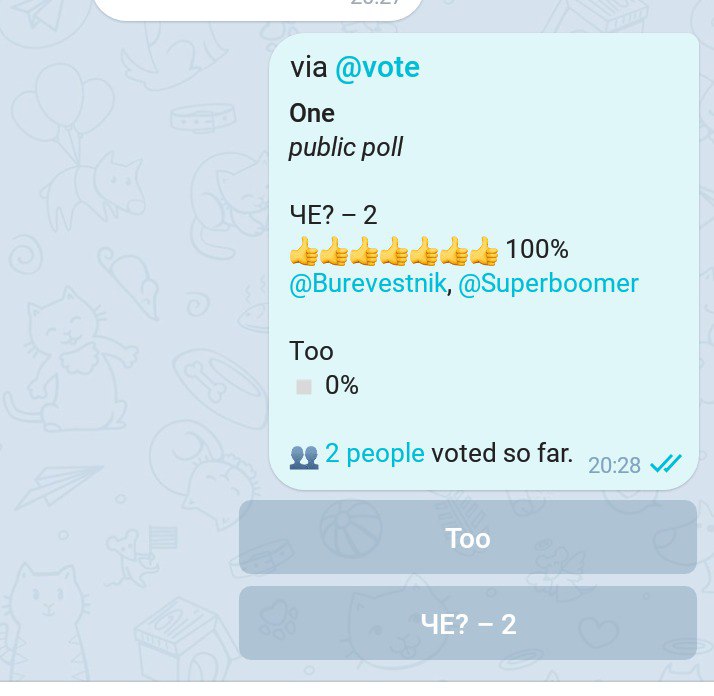Click the two-people silhouettes icon

point(304,456)
